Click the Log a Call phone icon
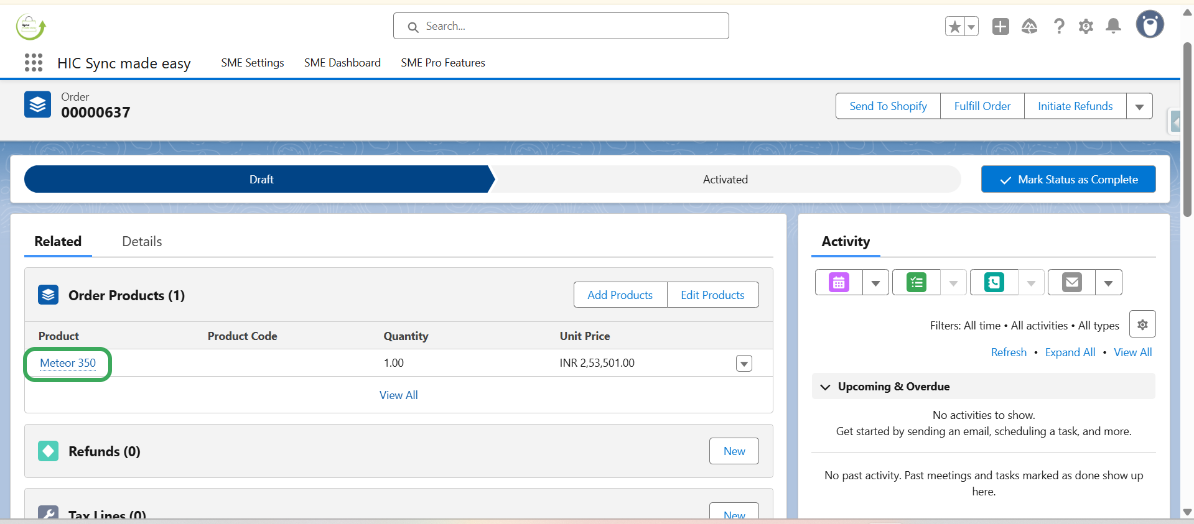Screen dimensions: 1194x524 click(x=994, y=283)
